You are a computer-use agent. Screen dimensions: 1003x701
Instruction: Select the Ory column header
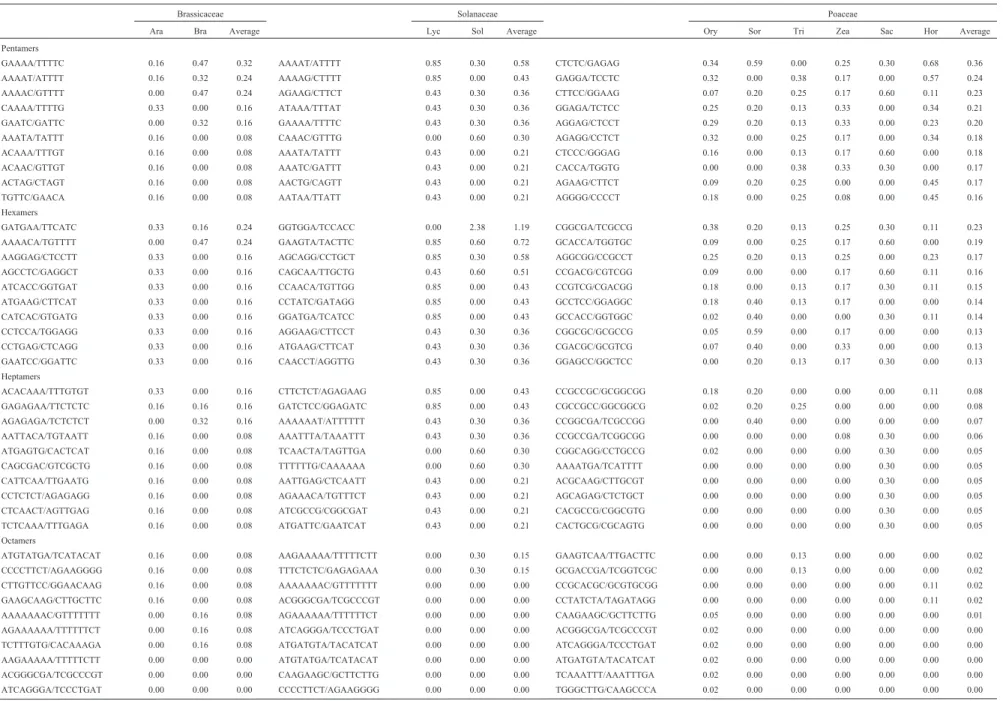click(x=710, y=31)
